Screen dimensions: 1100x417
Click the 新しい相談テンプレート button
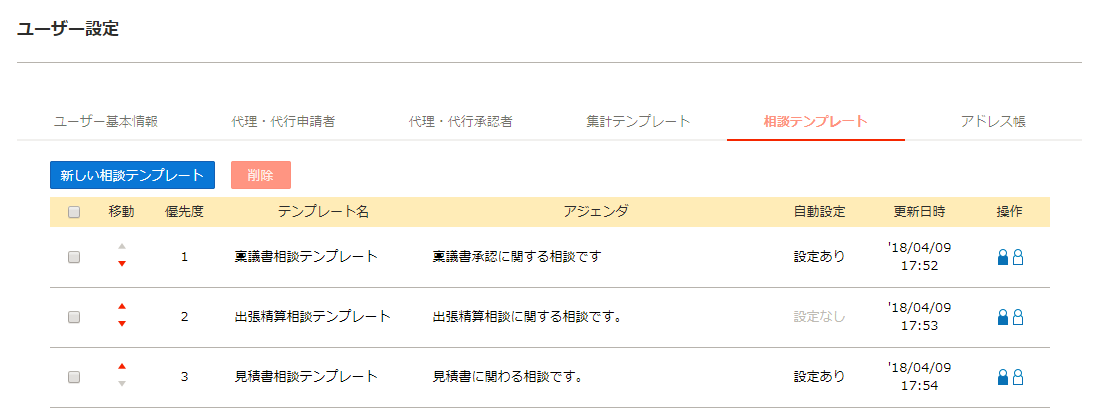coord(133,176)
